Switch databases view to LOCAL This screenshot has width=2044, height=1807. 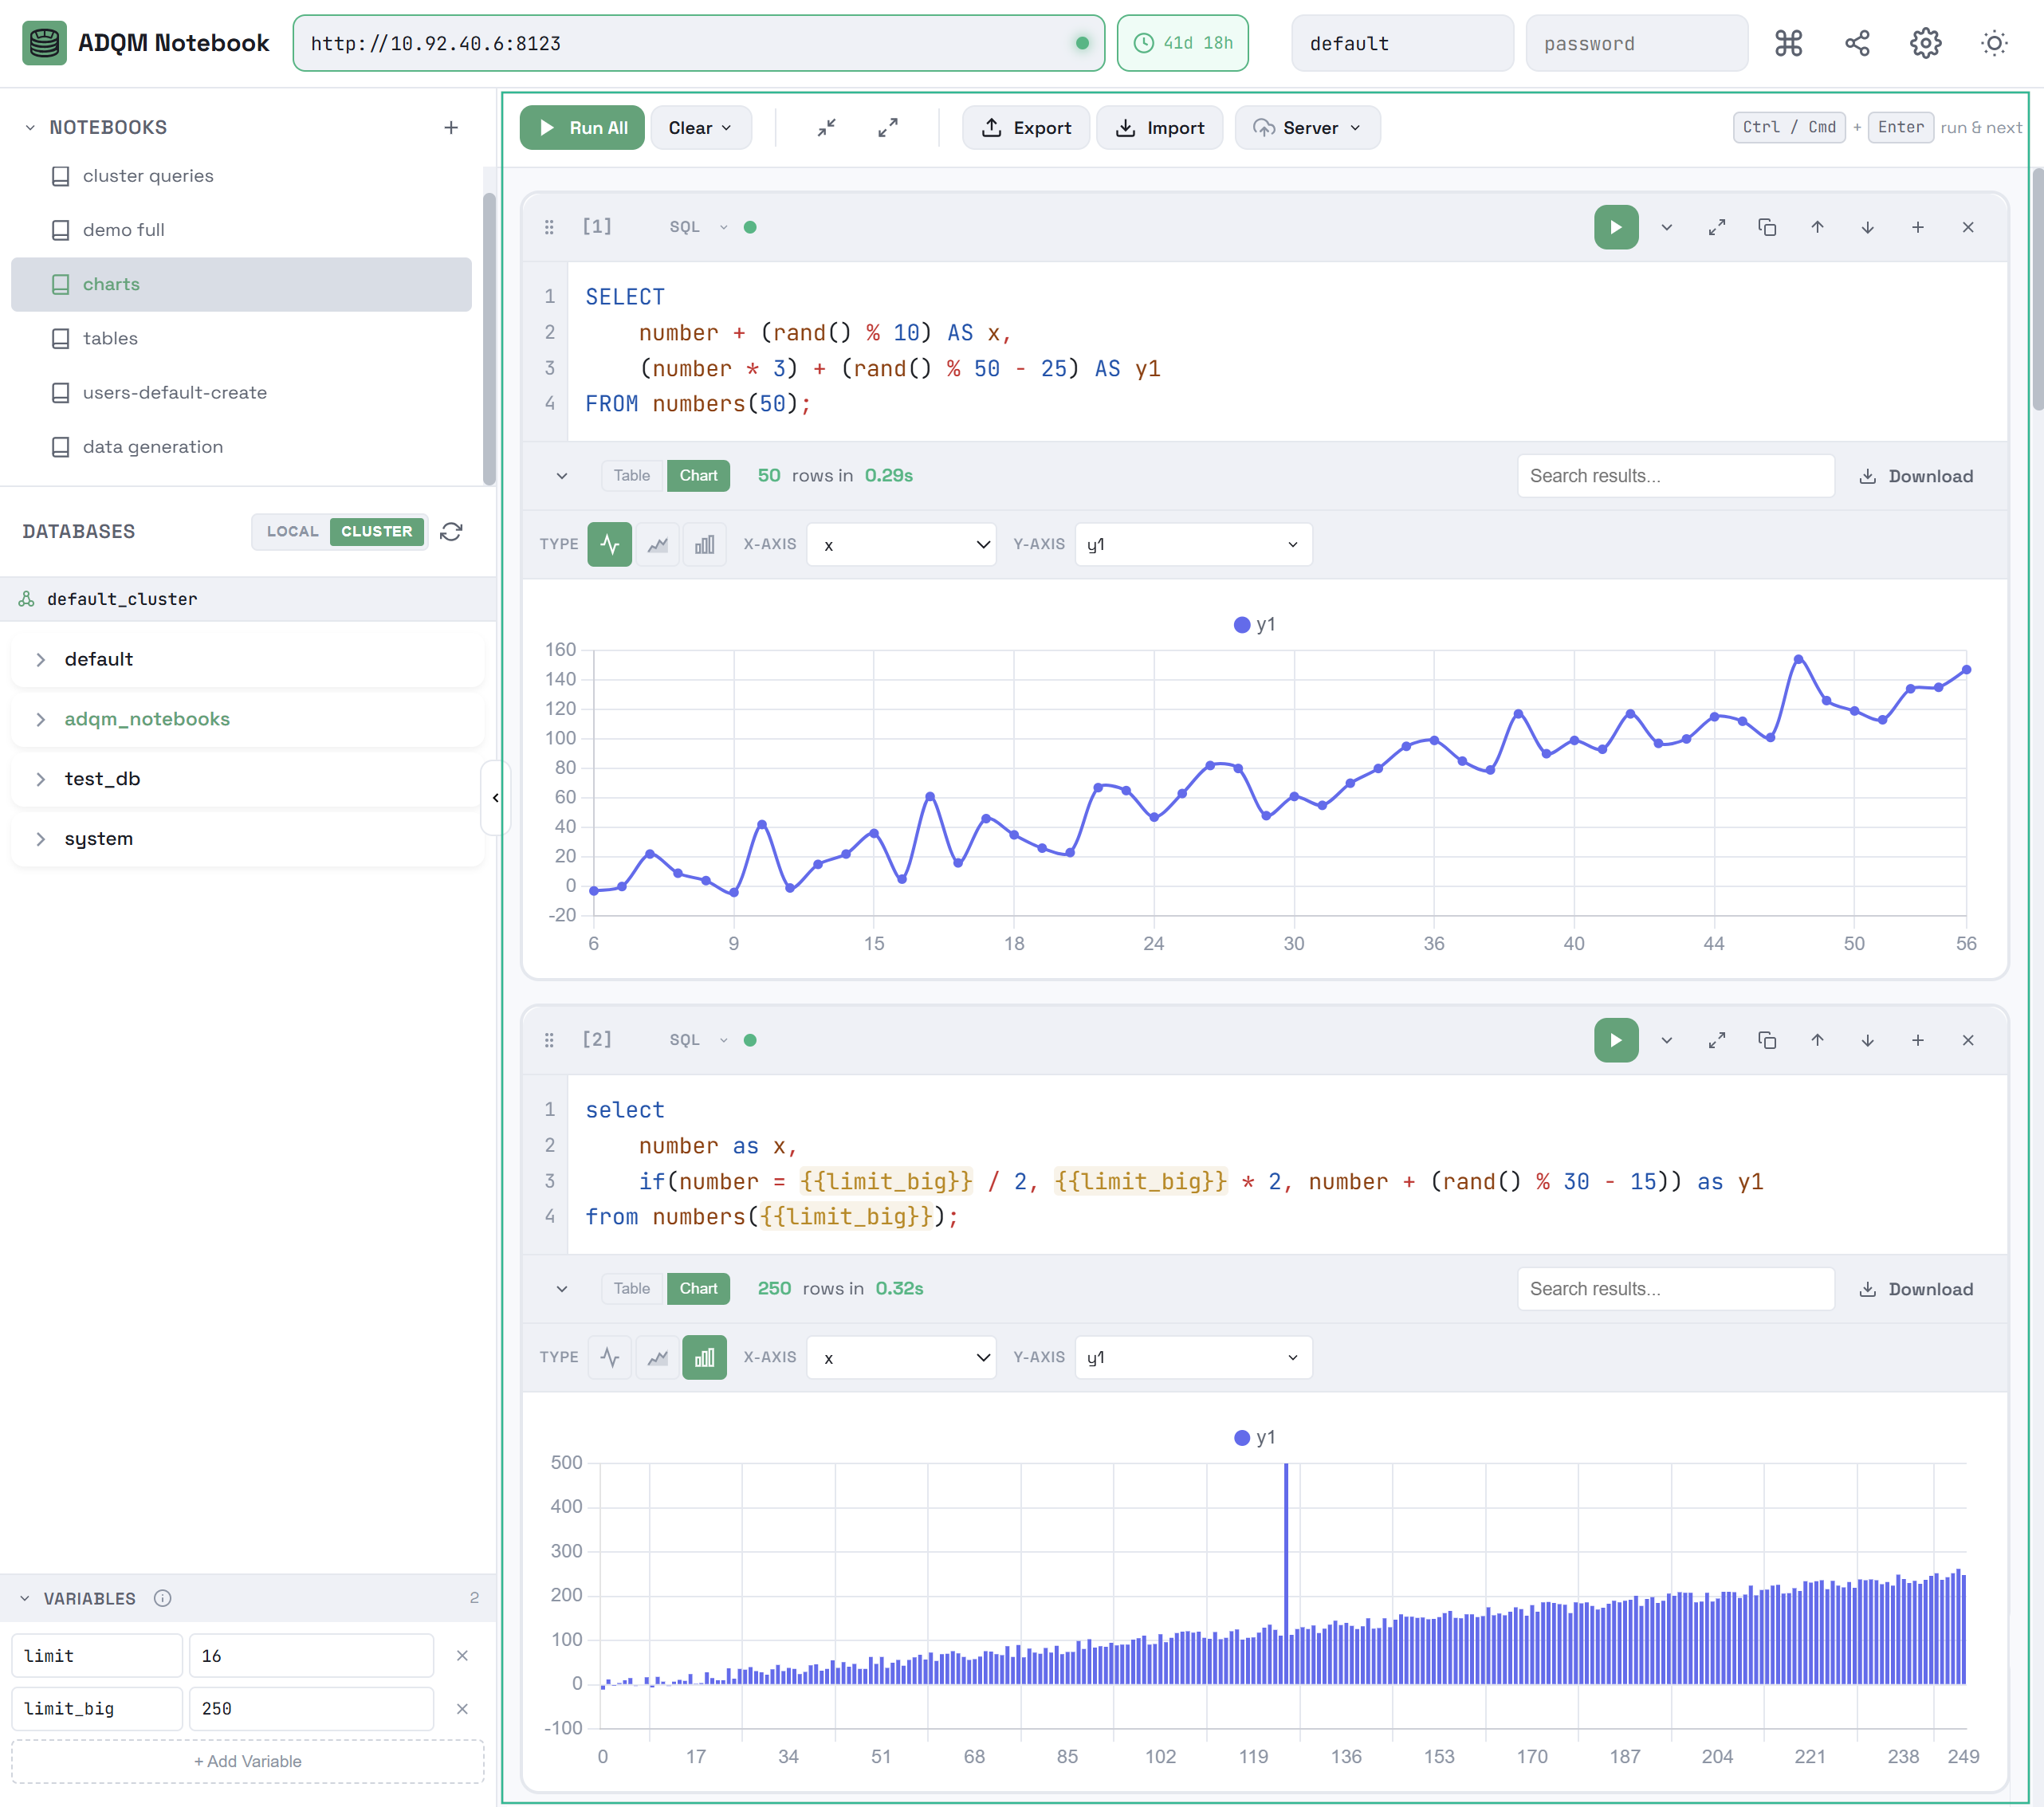click(x=292, y=531)
